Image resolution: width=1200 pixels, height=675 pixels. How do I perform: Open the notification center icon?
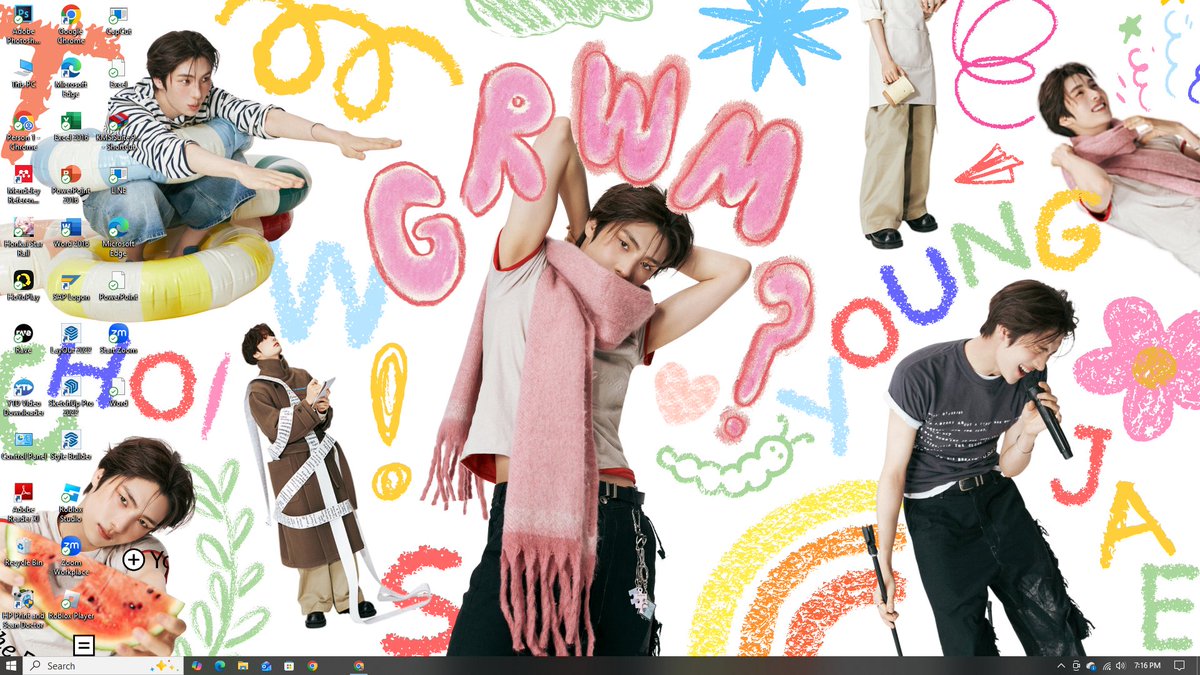pos(1180,665)
